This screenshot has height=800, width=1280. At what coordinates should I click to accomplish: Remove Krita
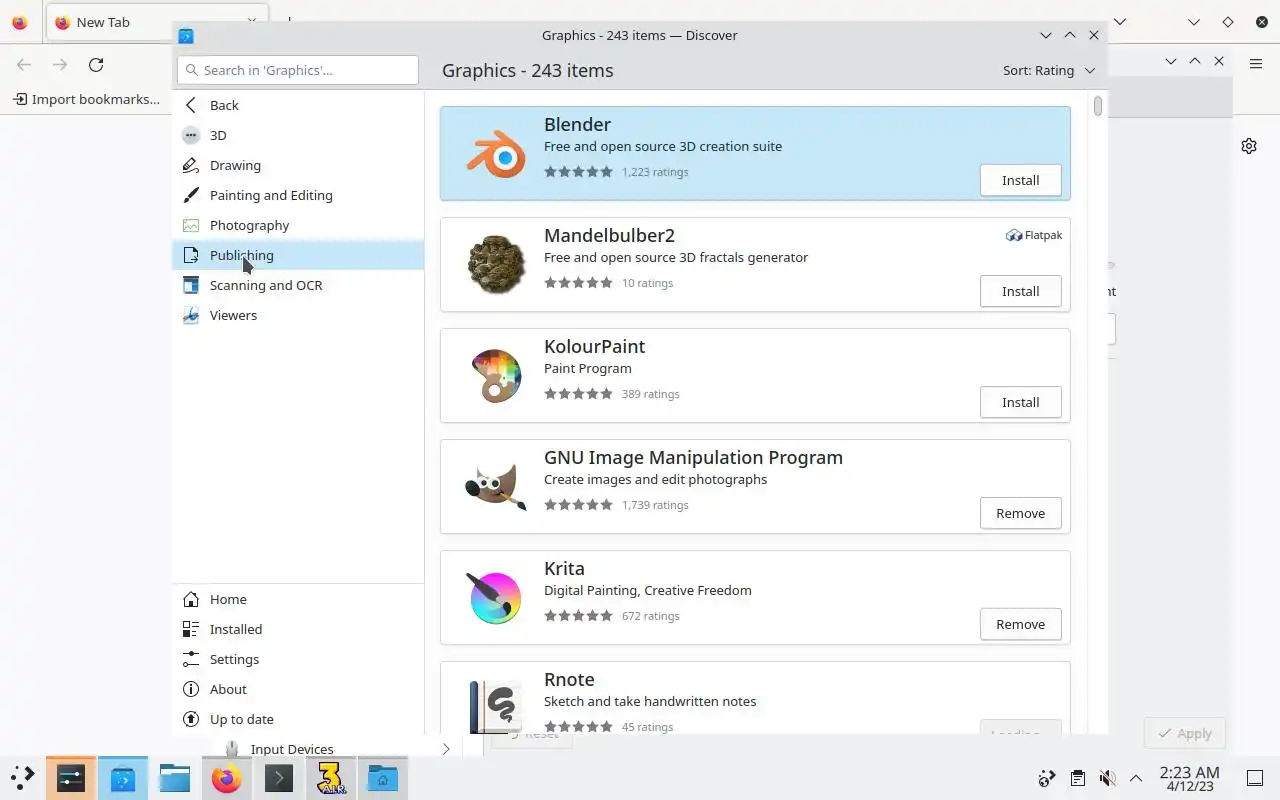point(1020,625)
